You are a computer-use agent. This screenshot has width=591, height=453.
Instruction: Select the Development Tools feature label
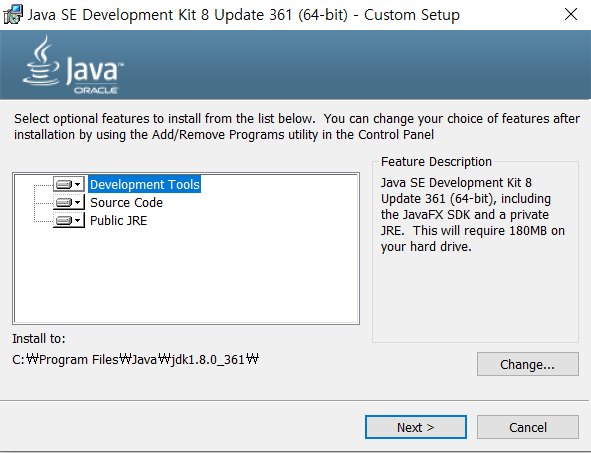pyautogui.click(x=144, y=184)
